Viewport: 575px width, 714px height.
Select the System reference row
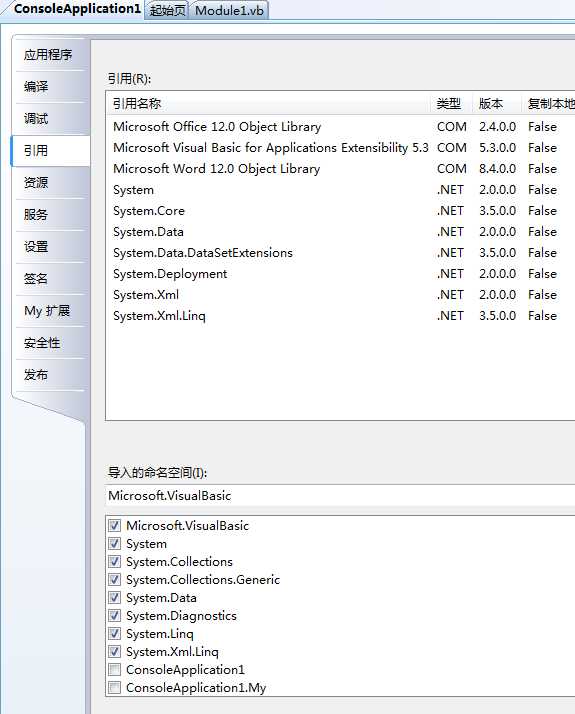tap(341, 189)
